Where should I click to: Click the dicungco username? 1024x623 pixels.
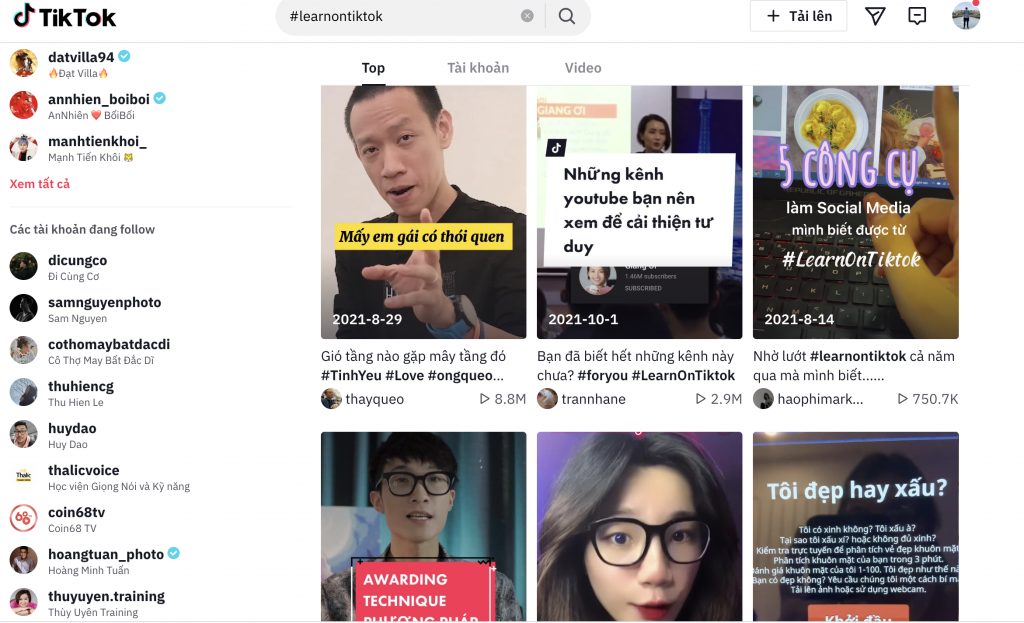77,261
